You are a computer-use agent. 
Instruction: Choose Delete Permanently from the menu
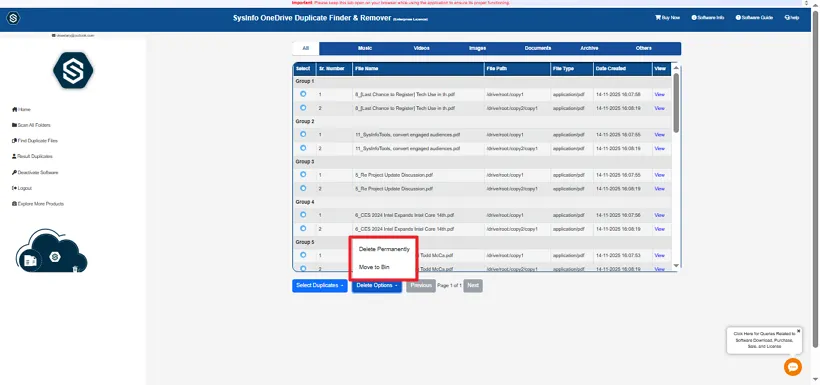tap(384, 250)
